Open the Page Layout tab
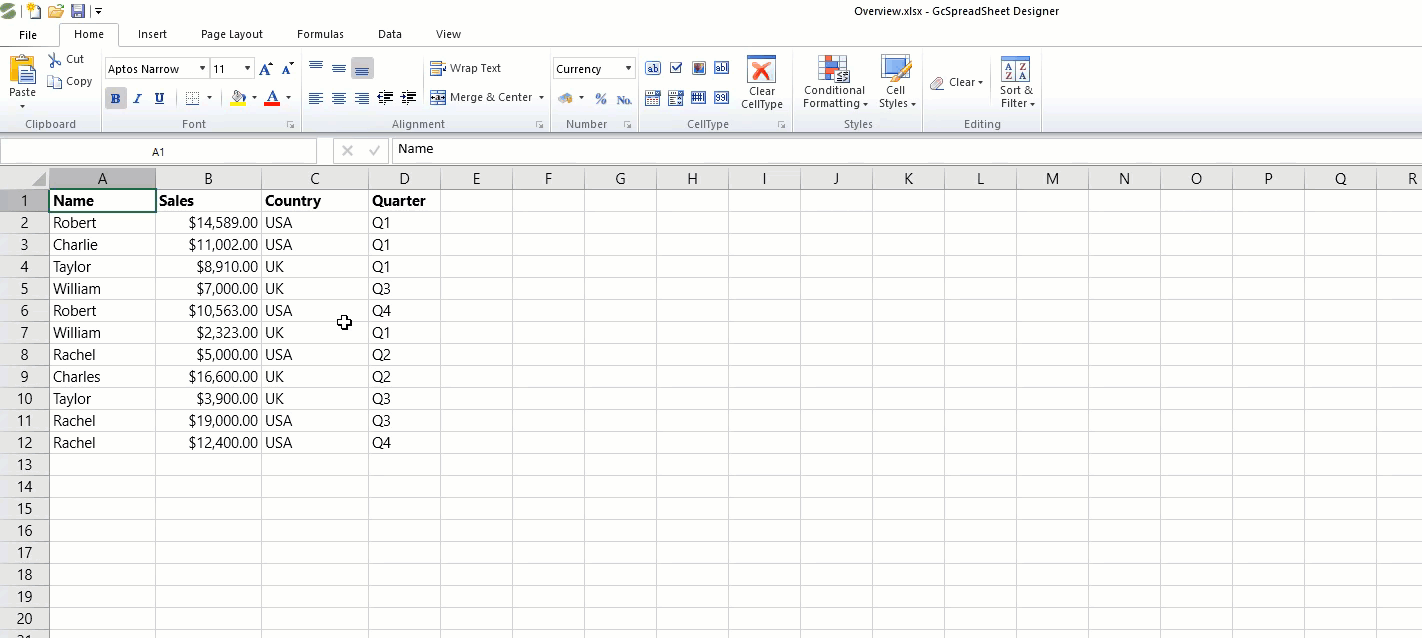The height and width of the screenshot is (638, 1422). (232, 34)
